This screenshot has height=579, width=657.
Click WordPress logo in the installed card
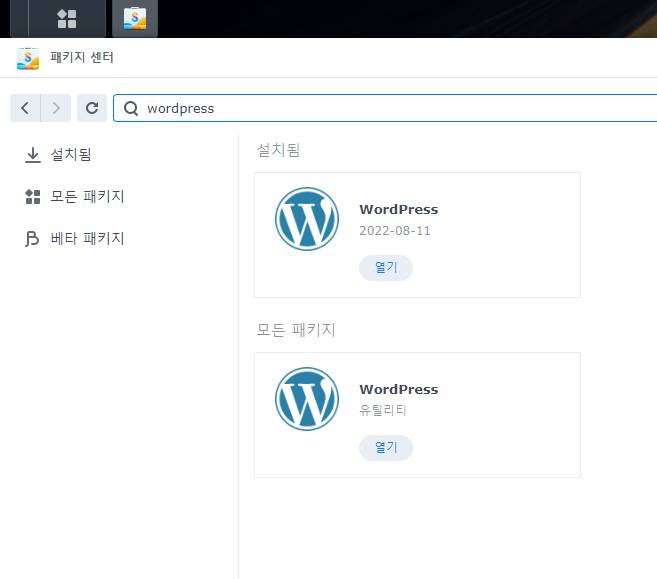pyautogui.click(x=307, y=219)
